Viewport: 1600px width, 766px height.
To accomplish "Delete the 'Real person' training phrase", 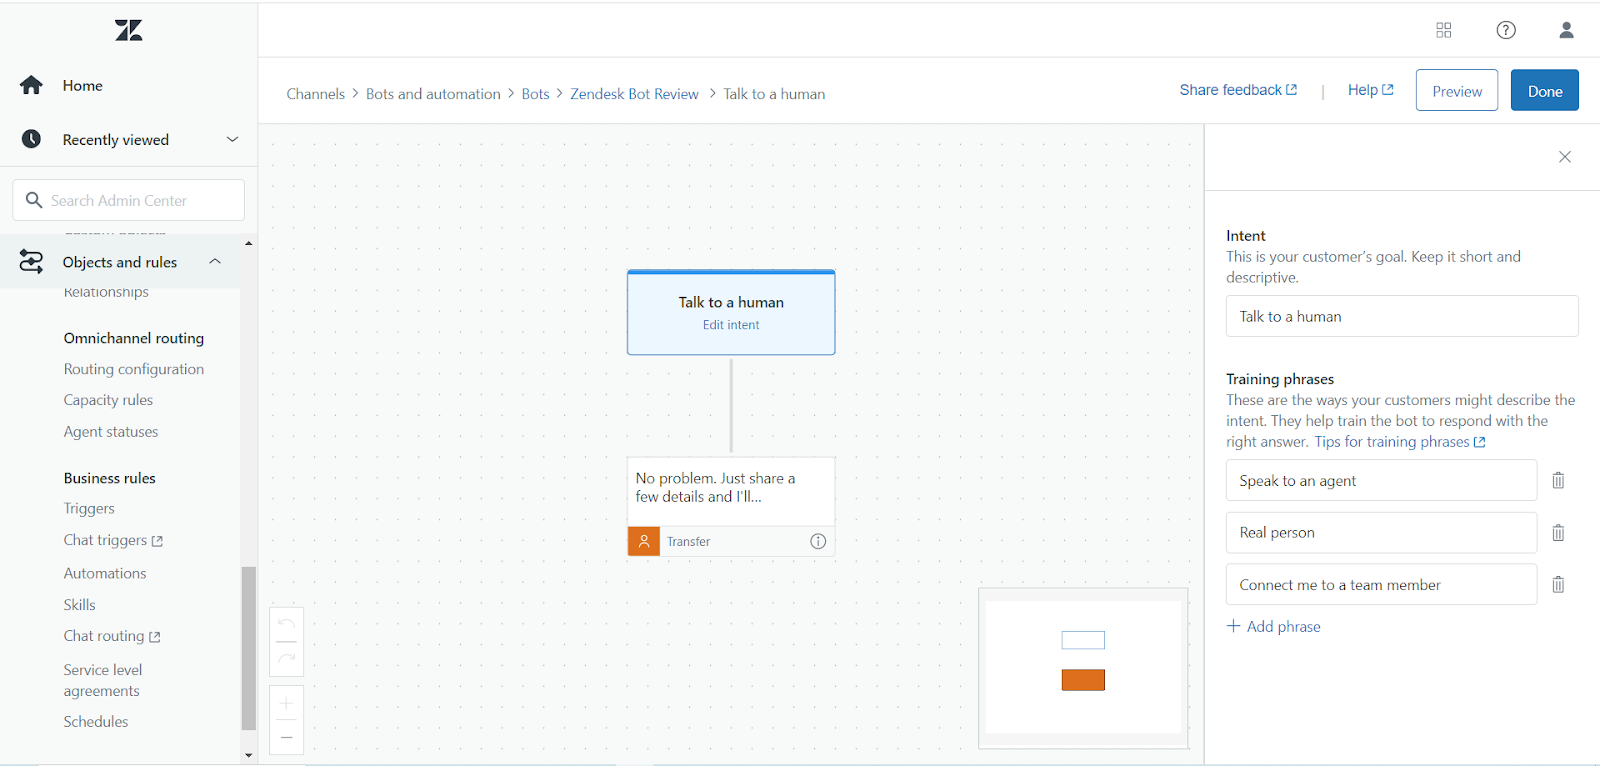I will (x=1557, y=533).
